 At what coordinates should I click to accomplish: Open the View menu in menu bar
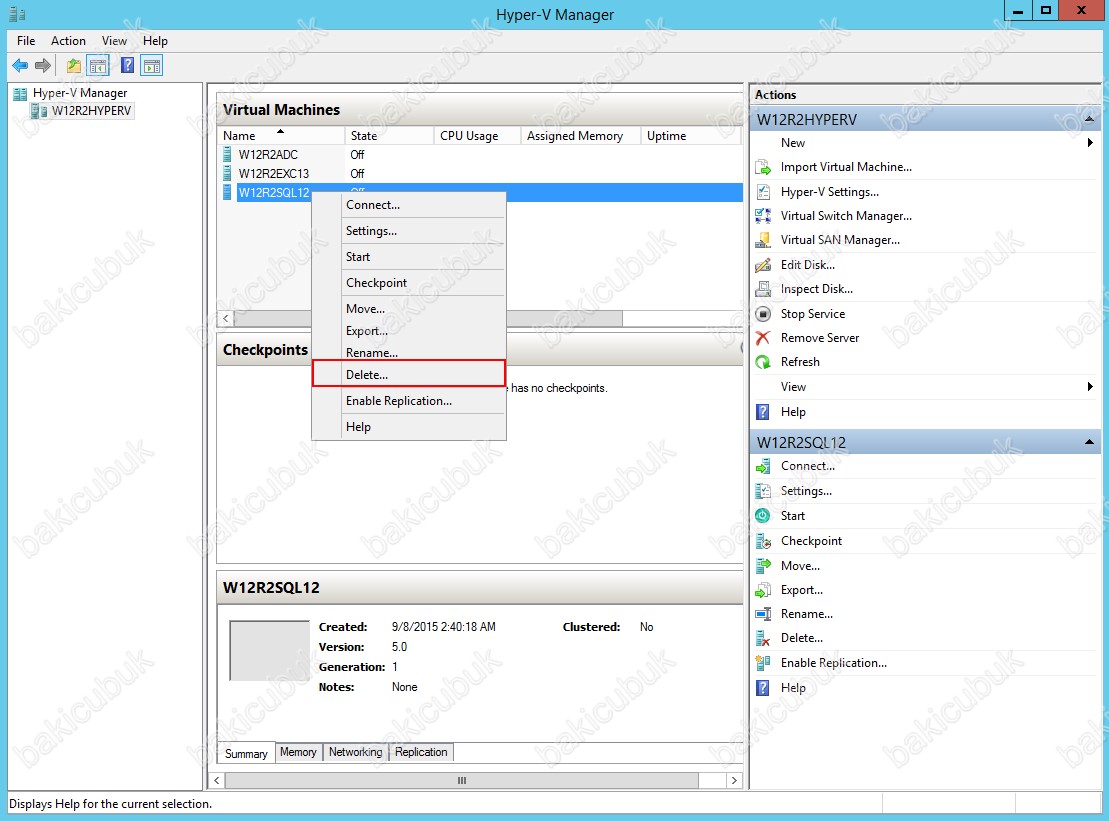tap(115, 41)
